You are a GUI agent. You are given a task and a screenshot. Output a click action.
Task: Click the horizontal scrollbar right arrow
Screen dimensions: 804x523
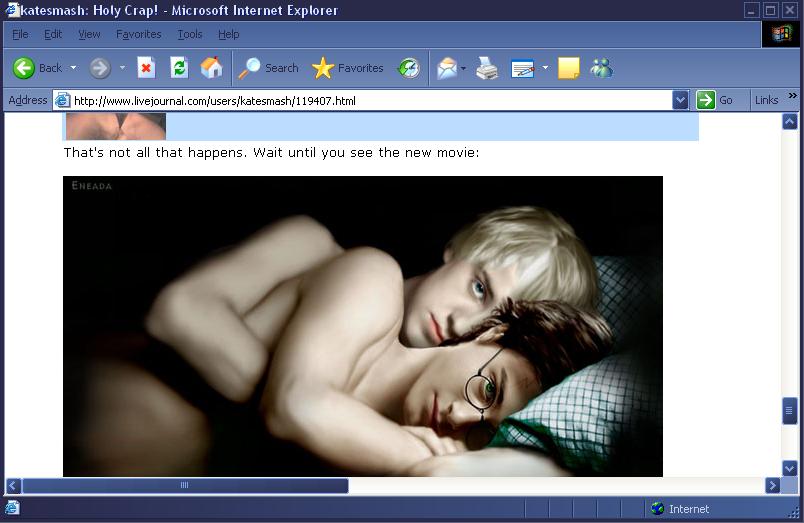(x=772, y=486)
